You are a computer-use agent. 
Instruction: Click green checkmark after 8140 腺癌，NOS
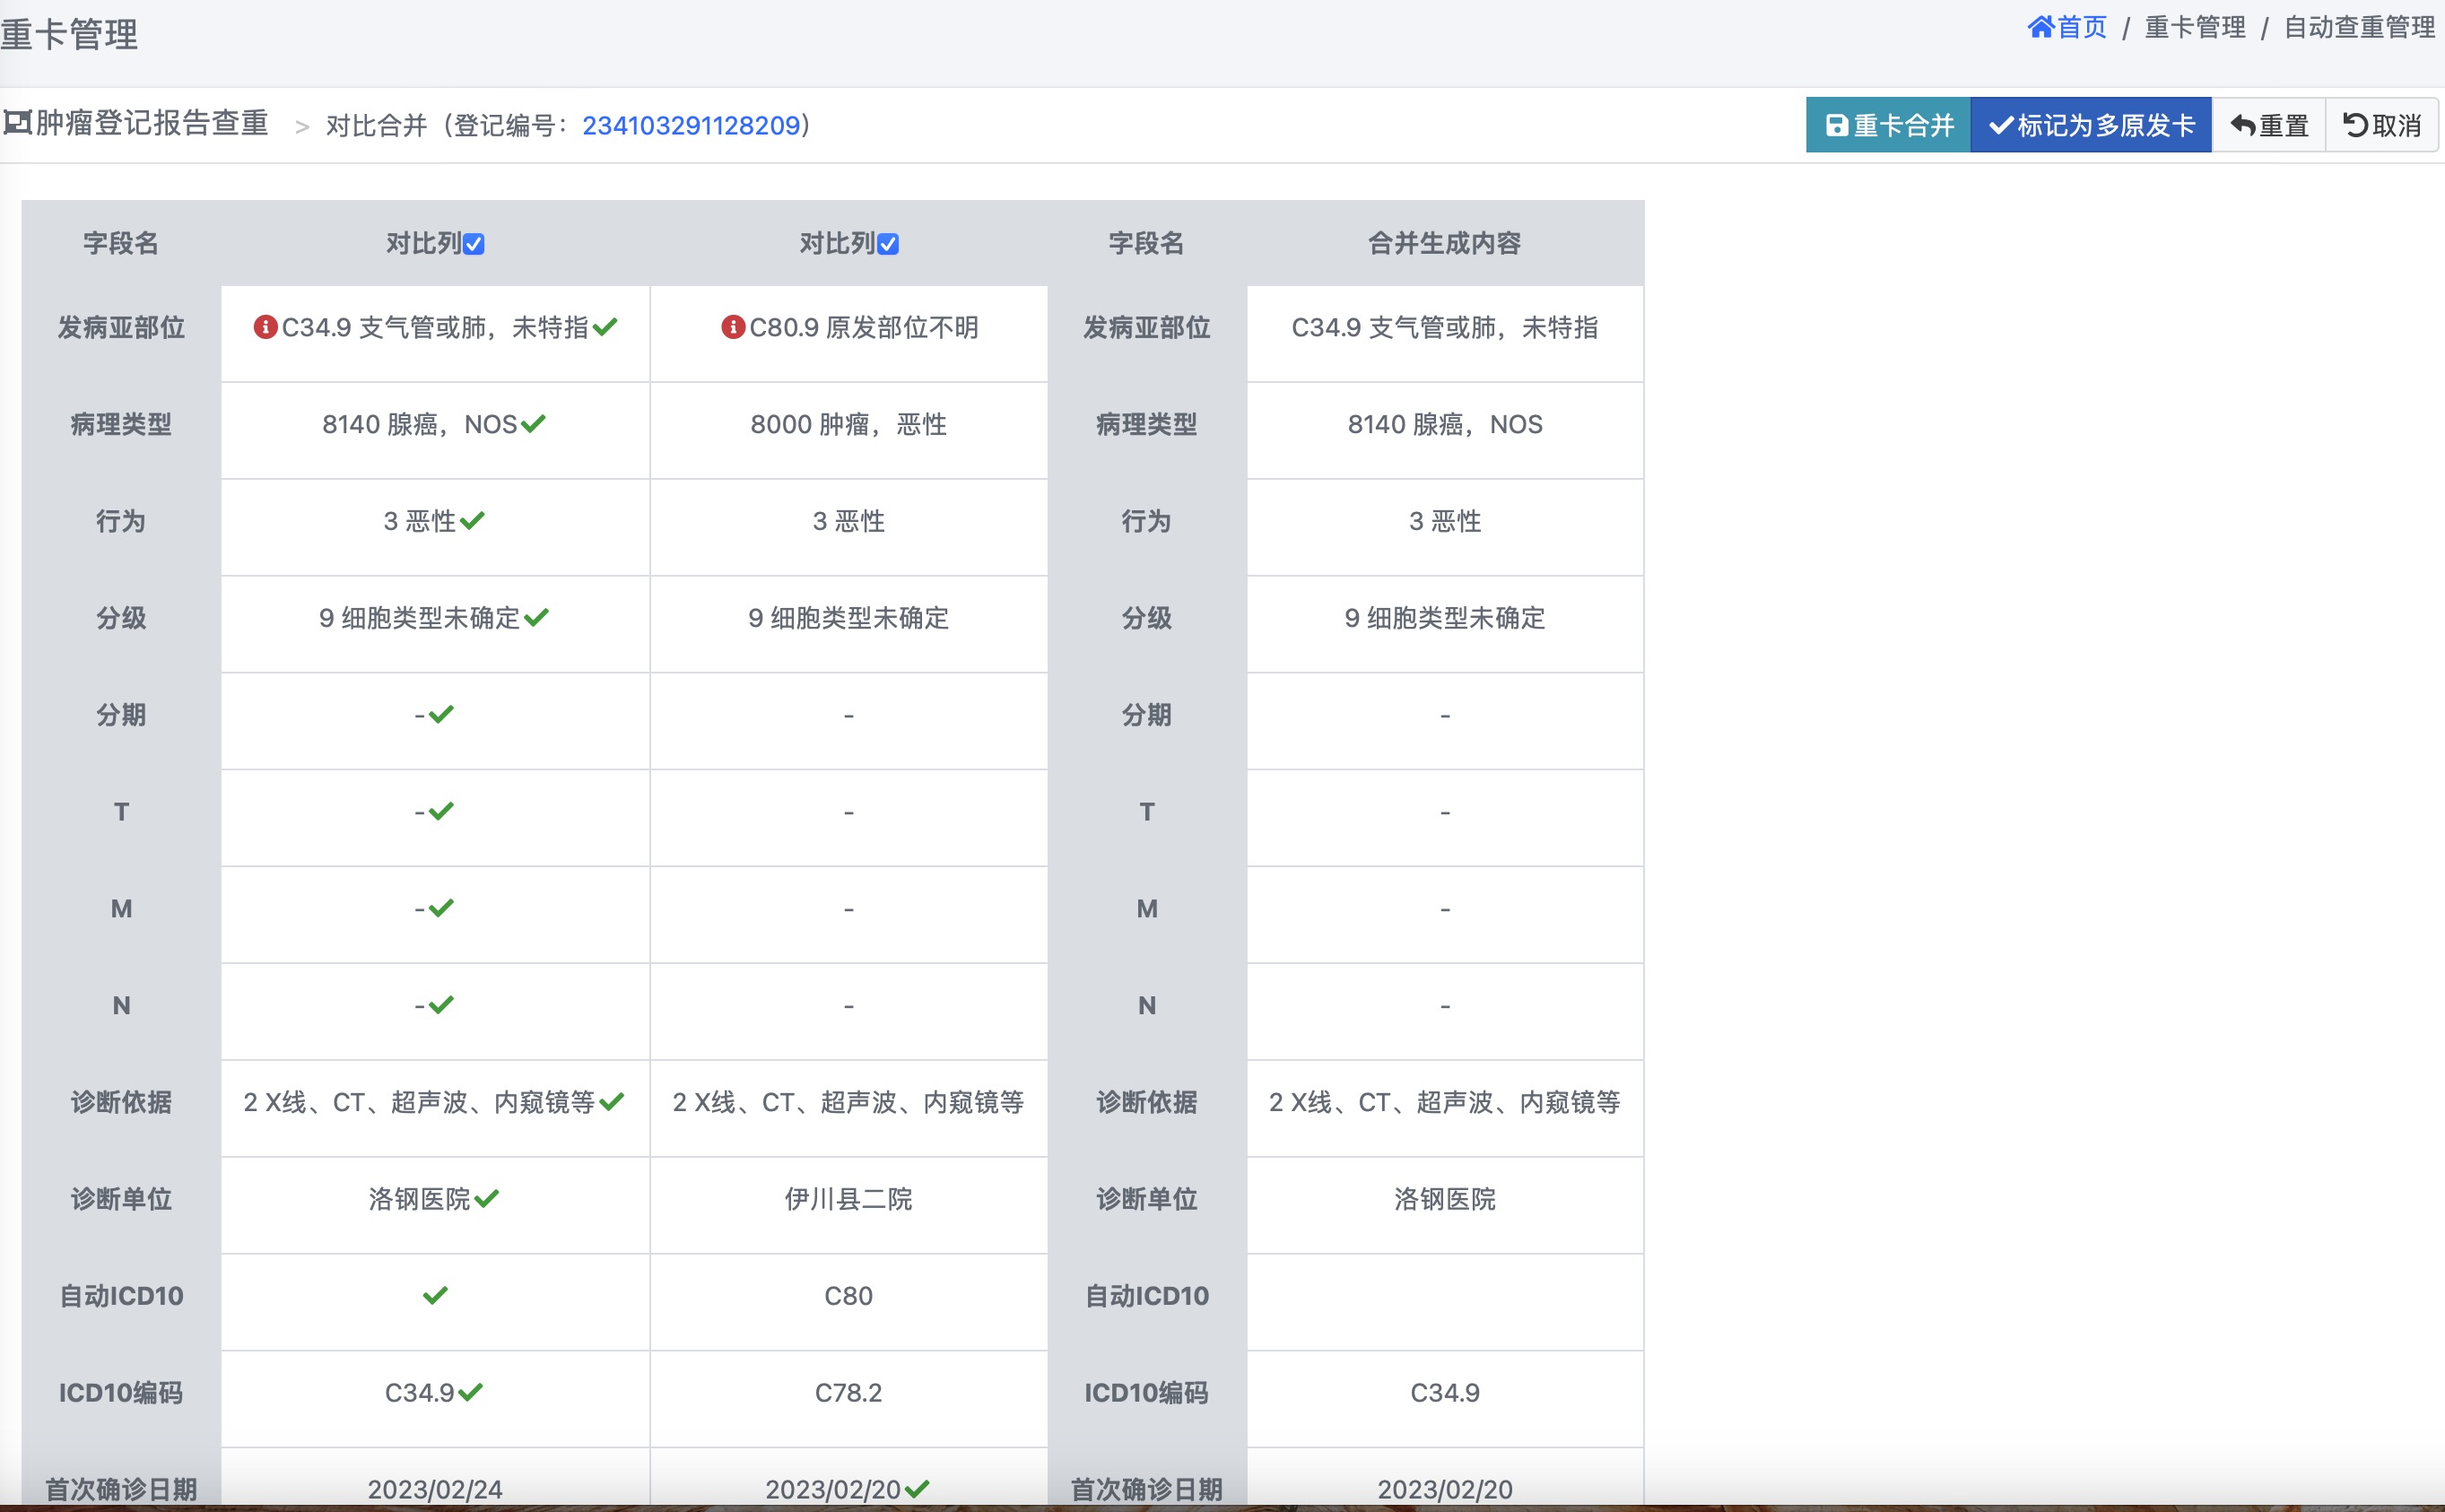coord(533,424)
